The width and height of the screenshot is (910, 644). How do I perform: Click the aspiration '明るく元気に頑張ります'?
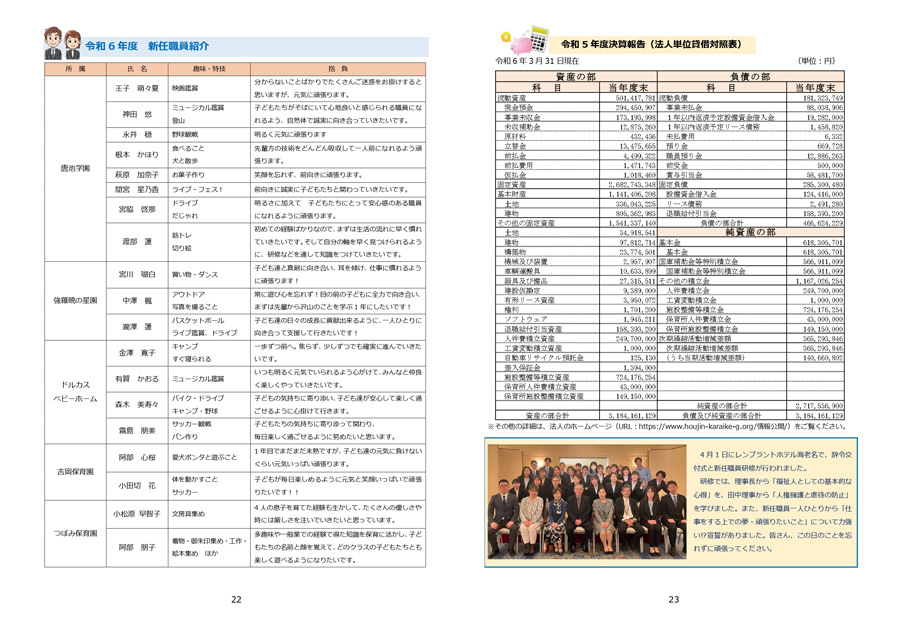click(290, 135)
